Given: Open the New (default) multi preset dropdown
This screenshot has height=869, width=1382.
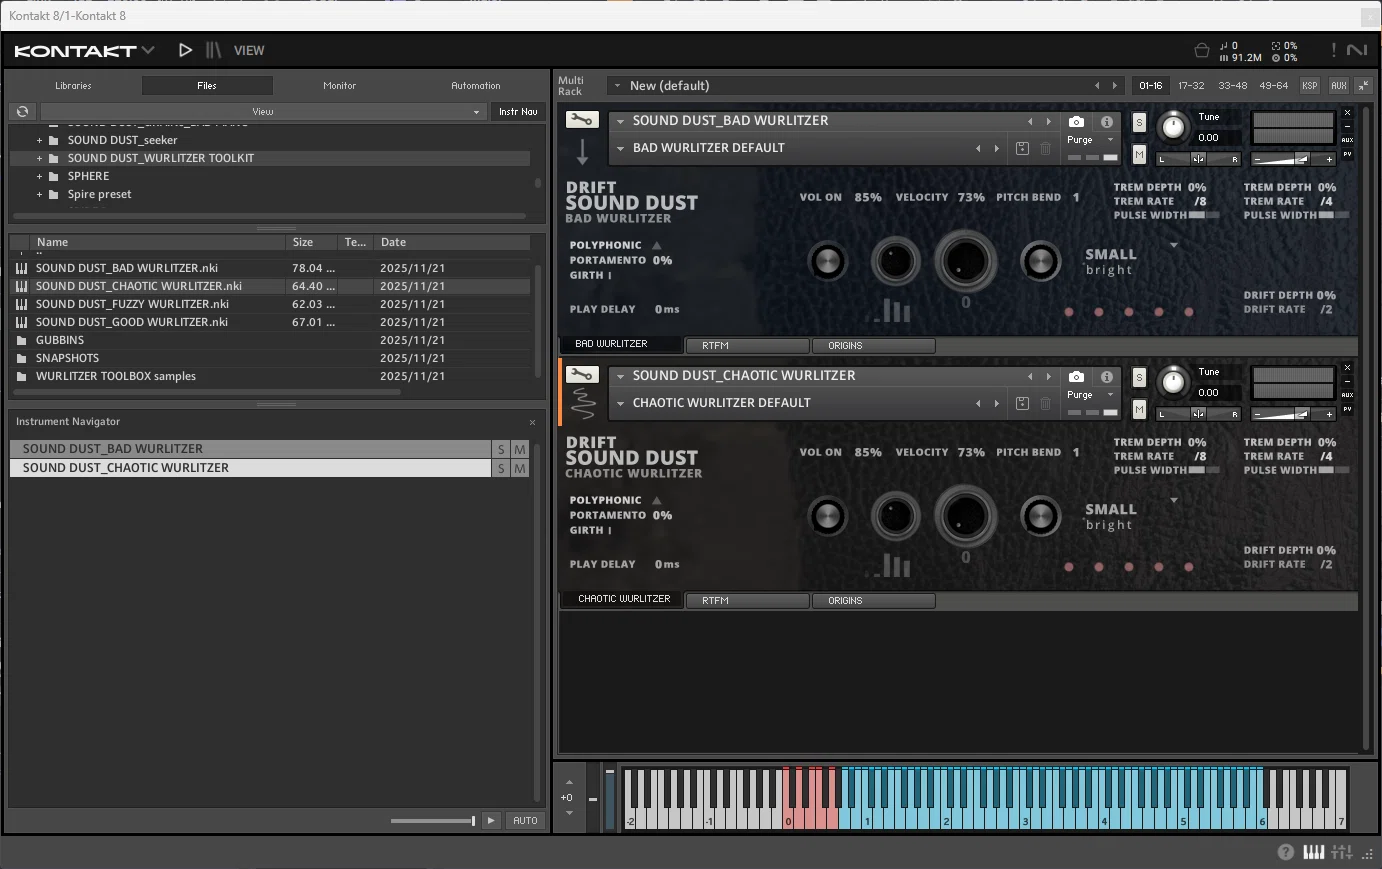Looking at the screenshot, I should (x=617, y=86).
